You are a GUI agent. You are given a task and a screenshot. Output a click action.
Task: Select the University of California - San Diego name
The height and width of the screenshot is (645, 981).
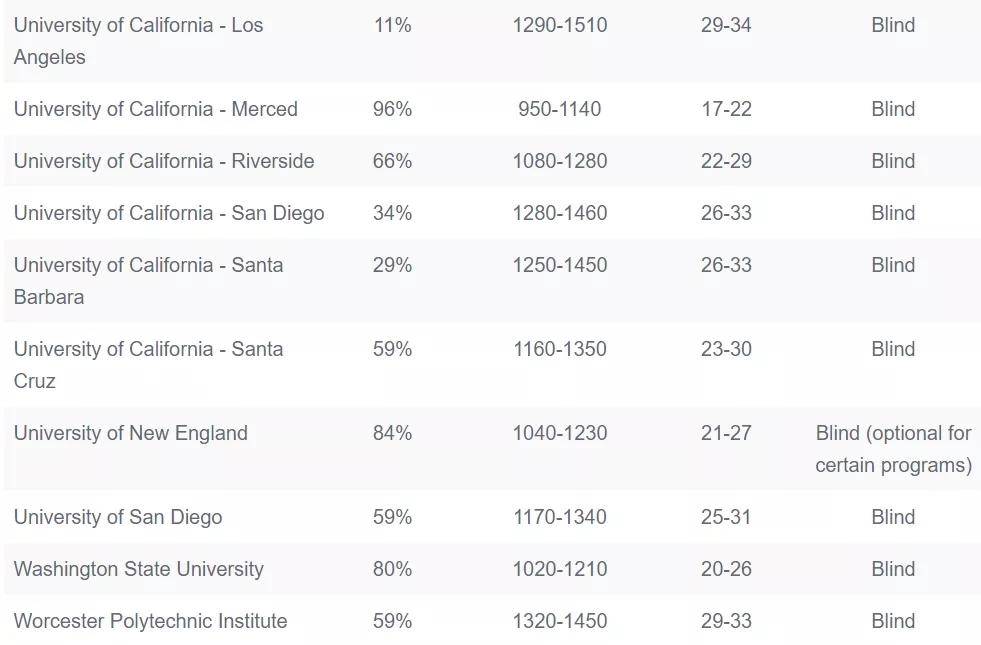coord(169,213)
